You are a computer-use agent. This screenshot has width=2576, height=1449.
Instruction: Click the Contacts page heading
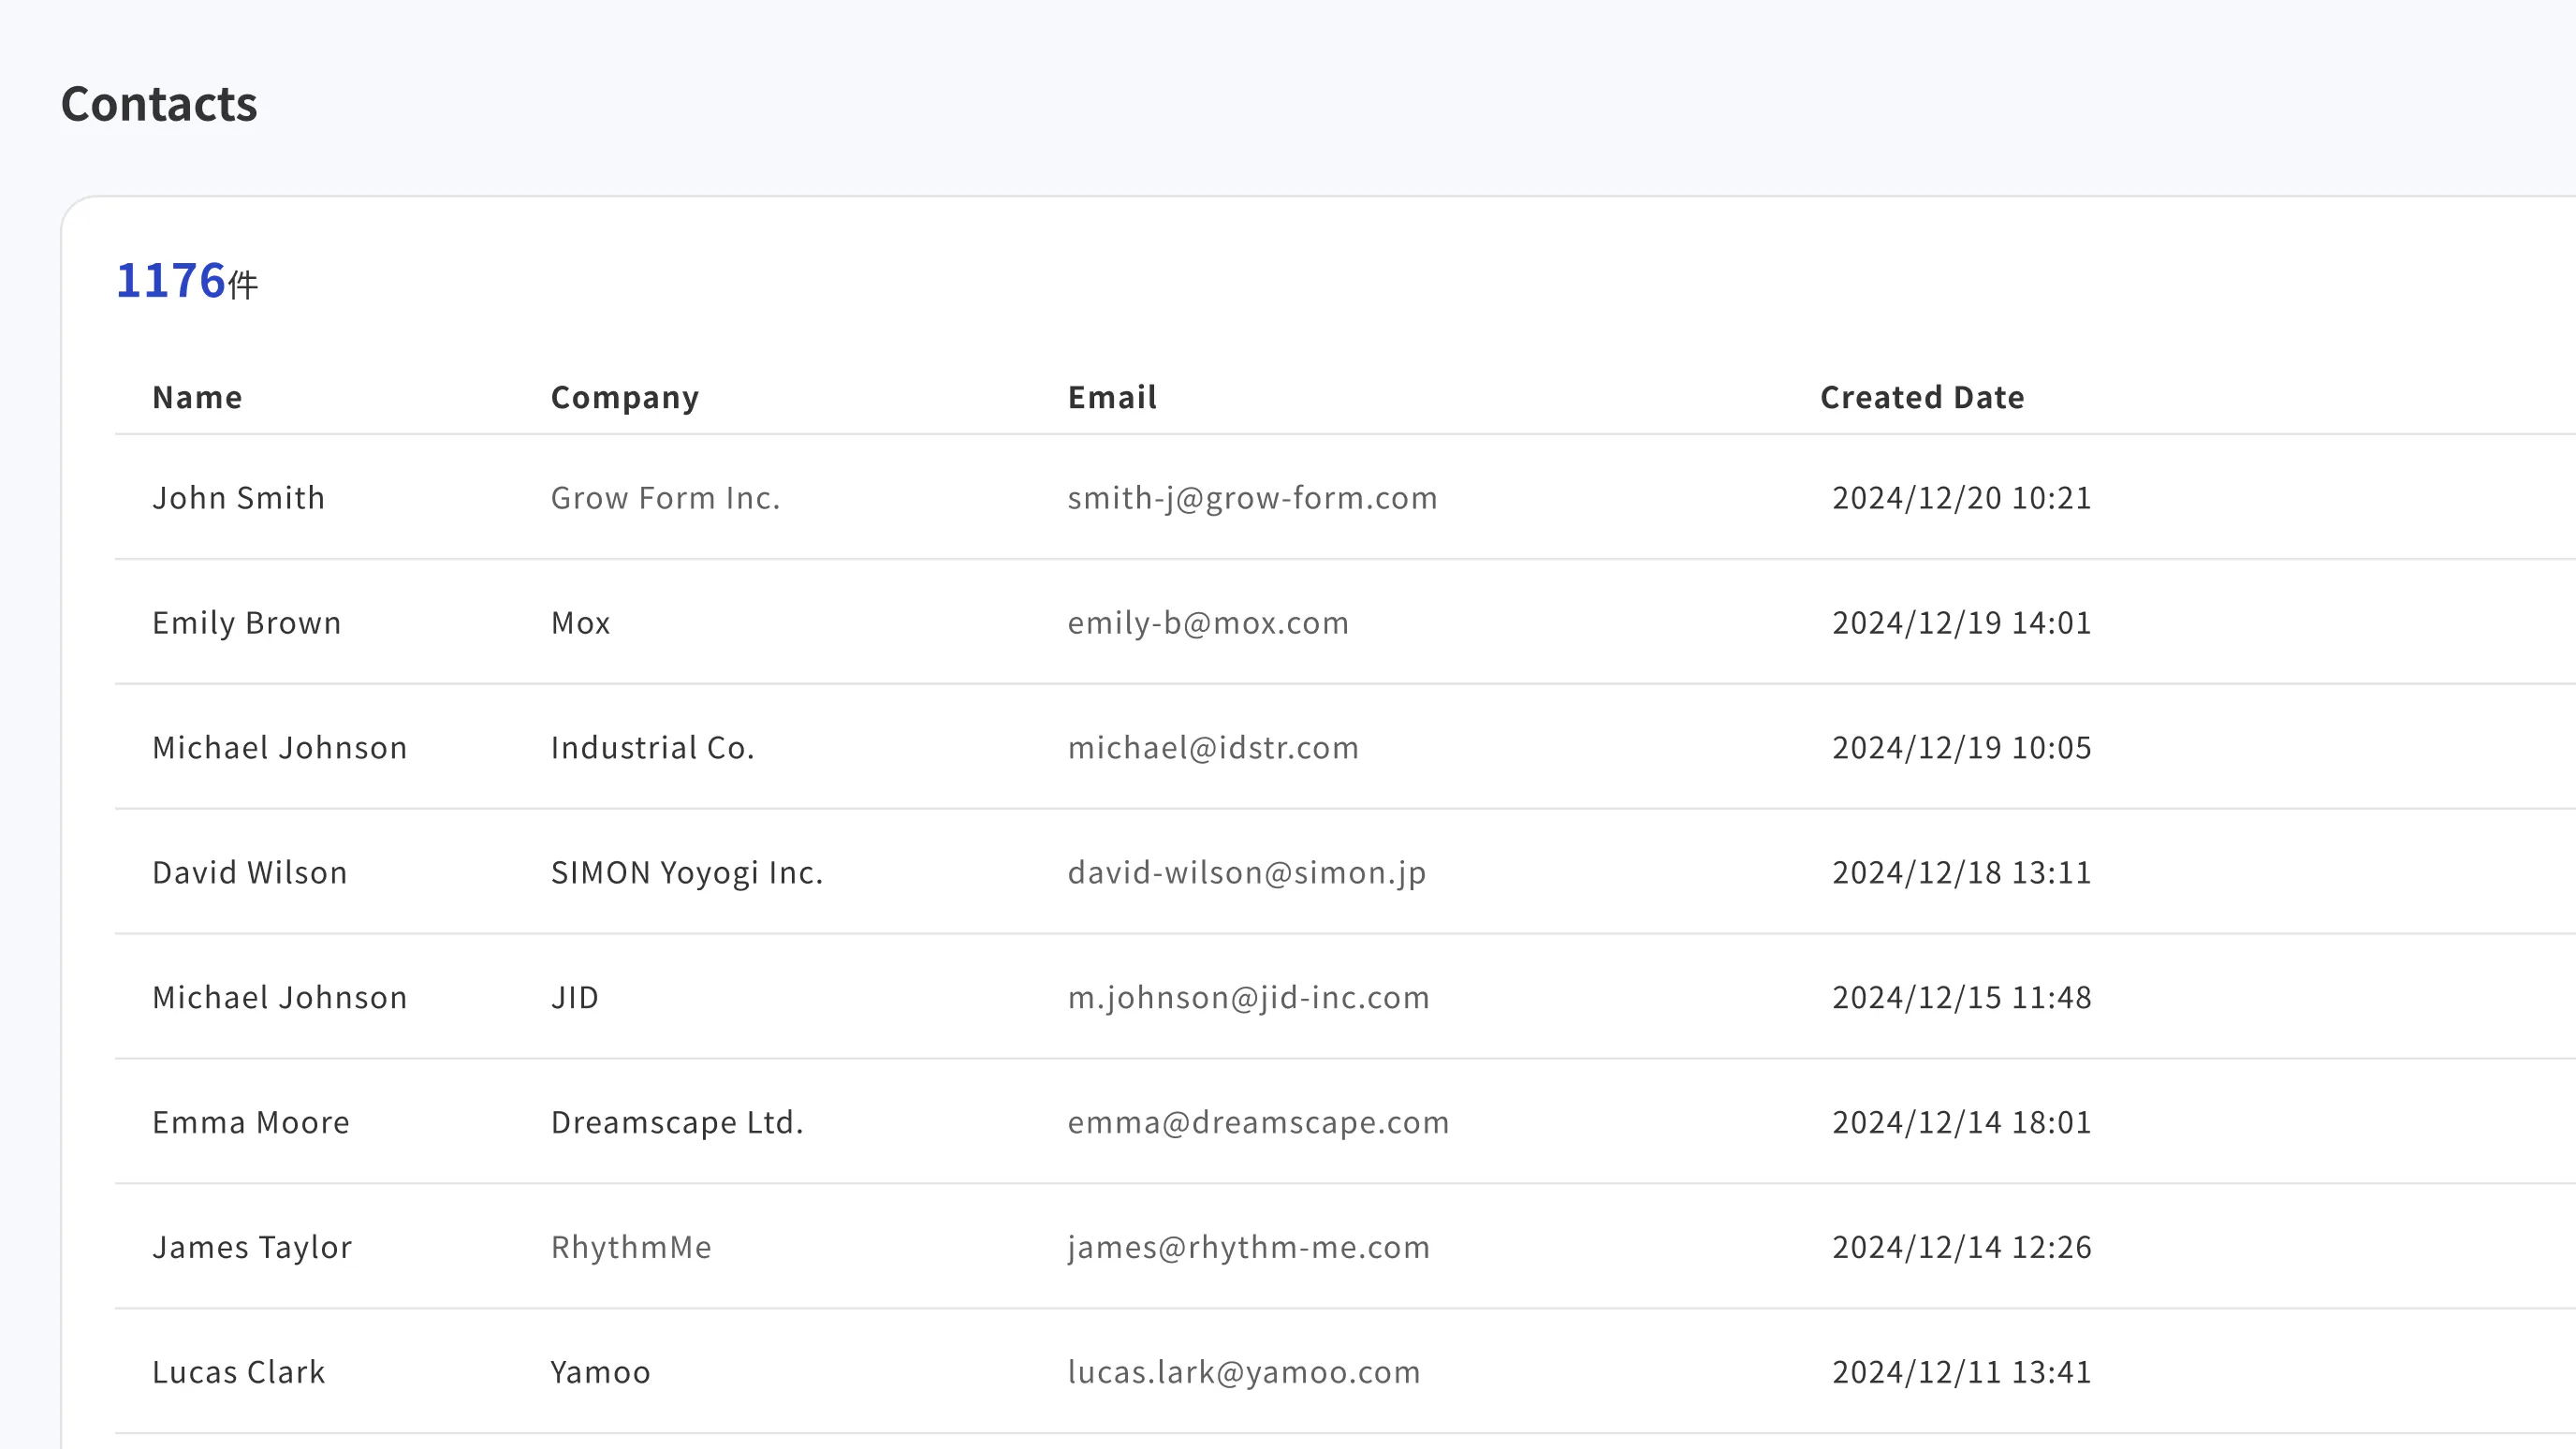coord(159,104)
